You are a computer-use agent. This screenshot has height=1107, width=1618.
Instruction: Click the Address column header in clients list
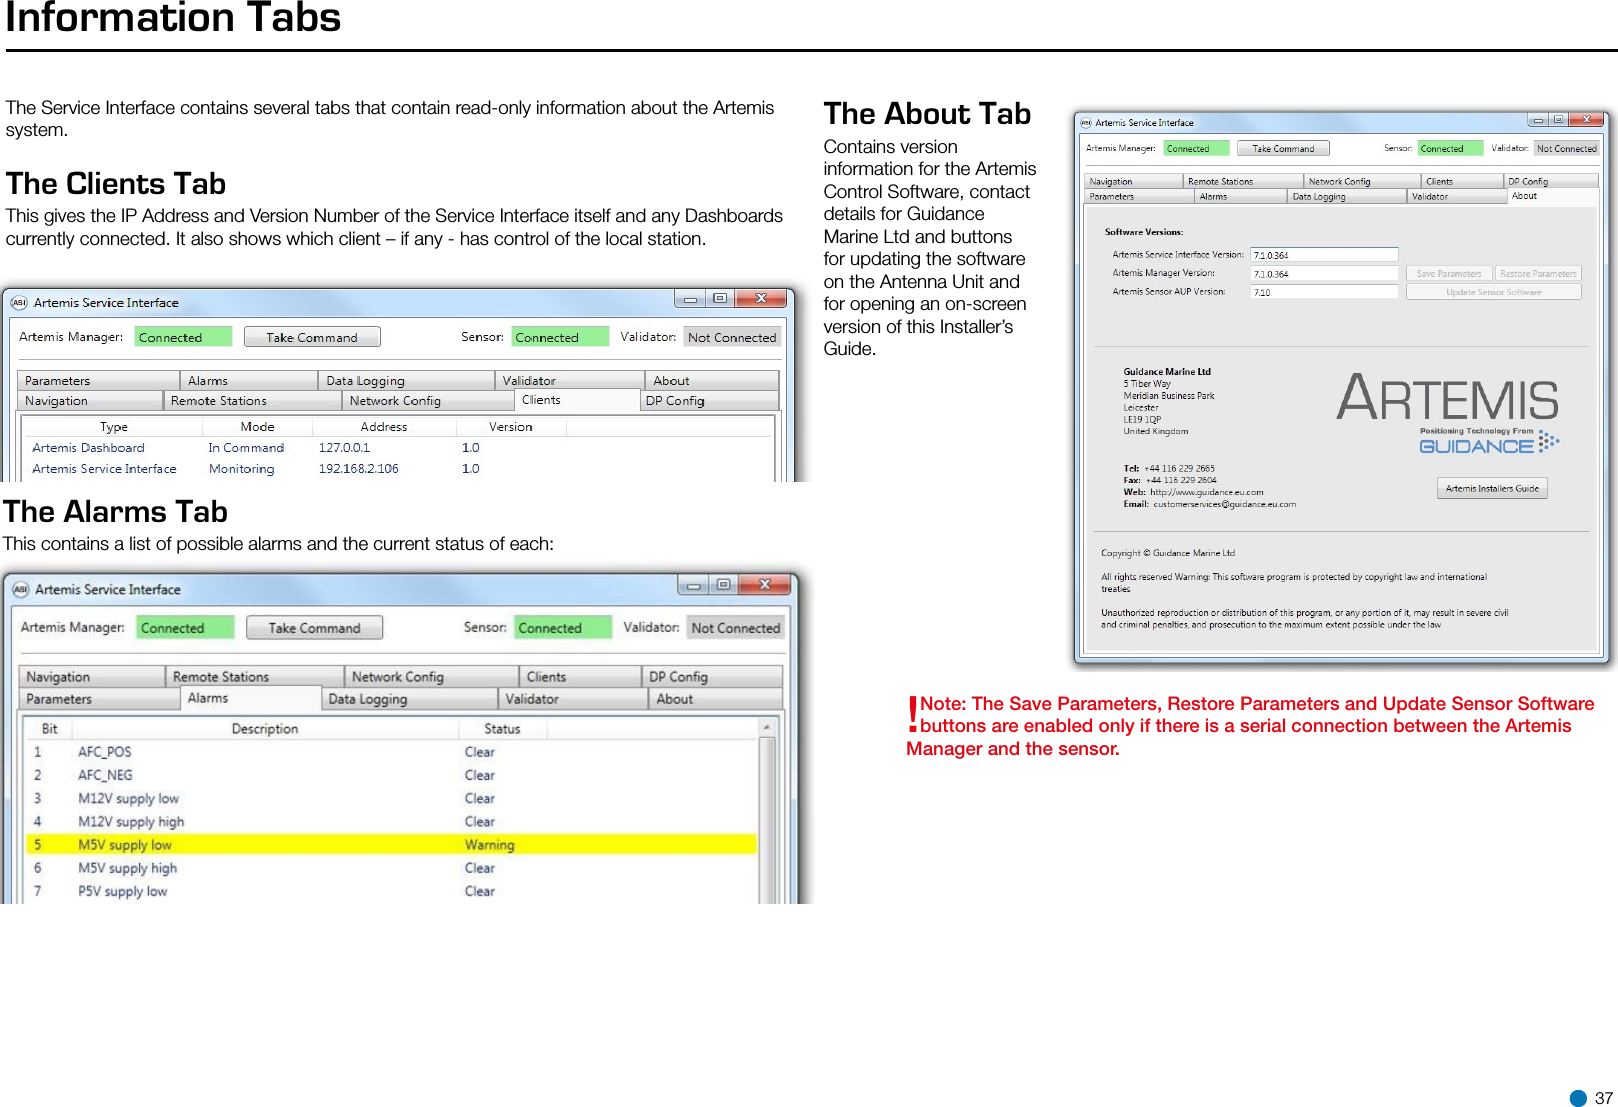(383, 427)
